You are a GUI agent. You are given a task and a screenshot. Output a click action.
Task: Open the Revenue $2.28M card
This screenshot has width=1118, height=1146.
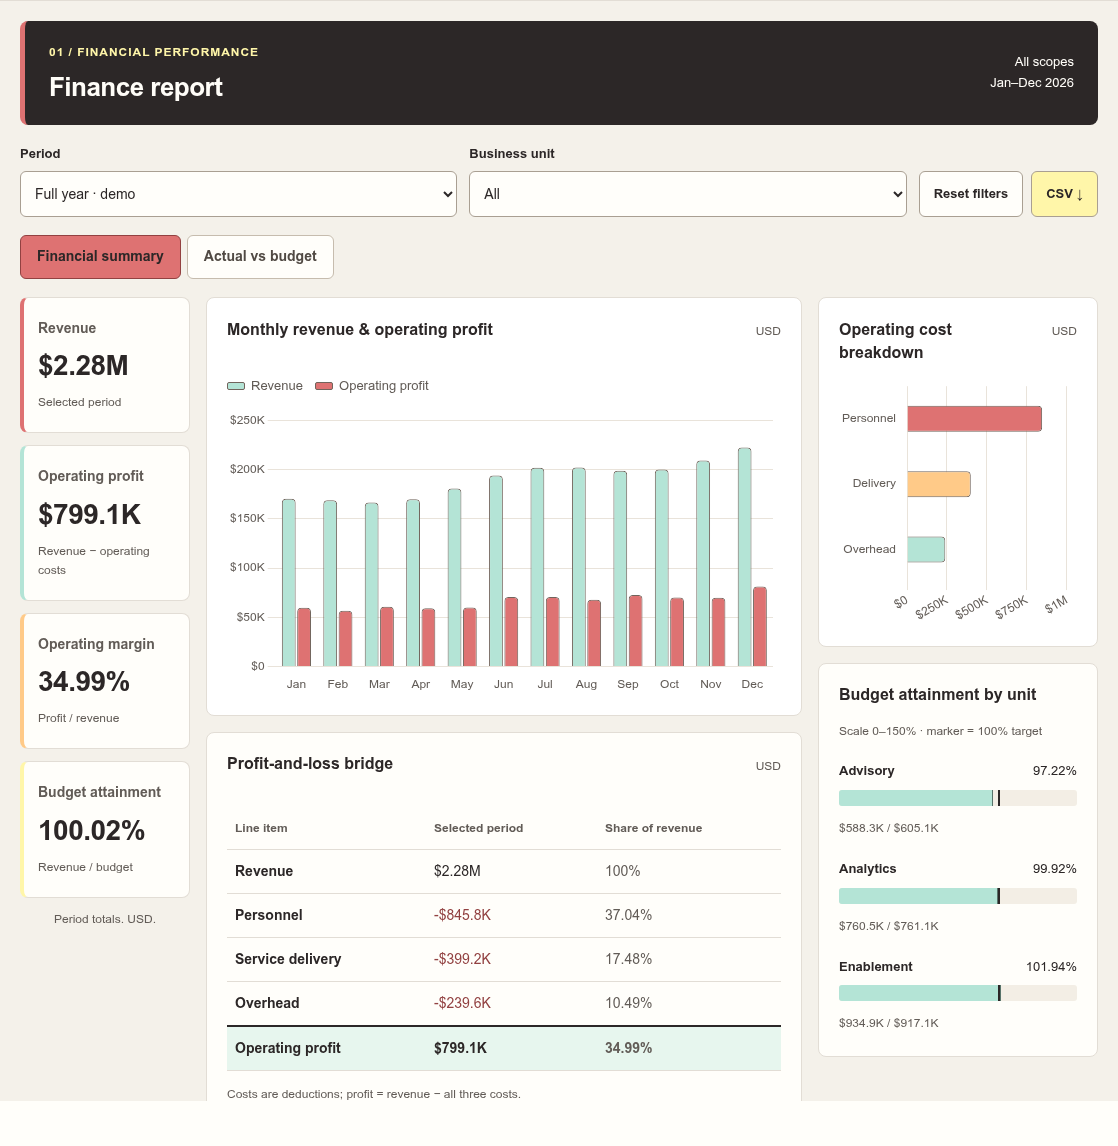point(104,365)
